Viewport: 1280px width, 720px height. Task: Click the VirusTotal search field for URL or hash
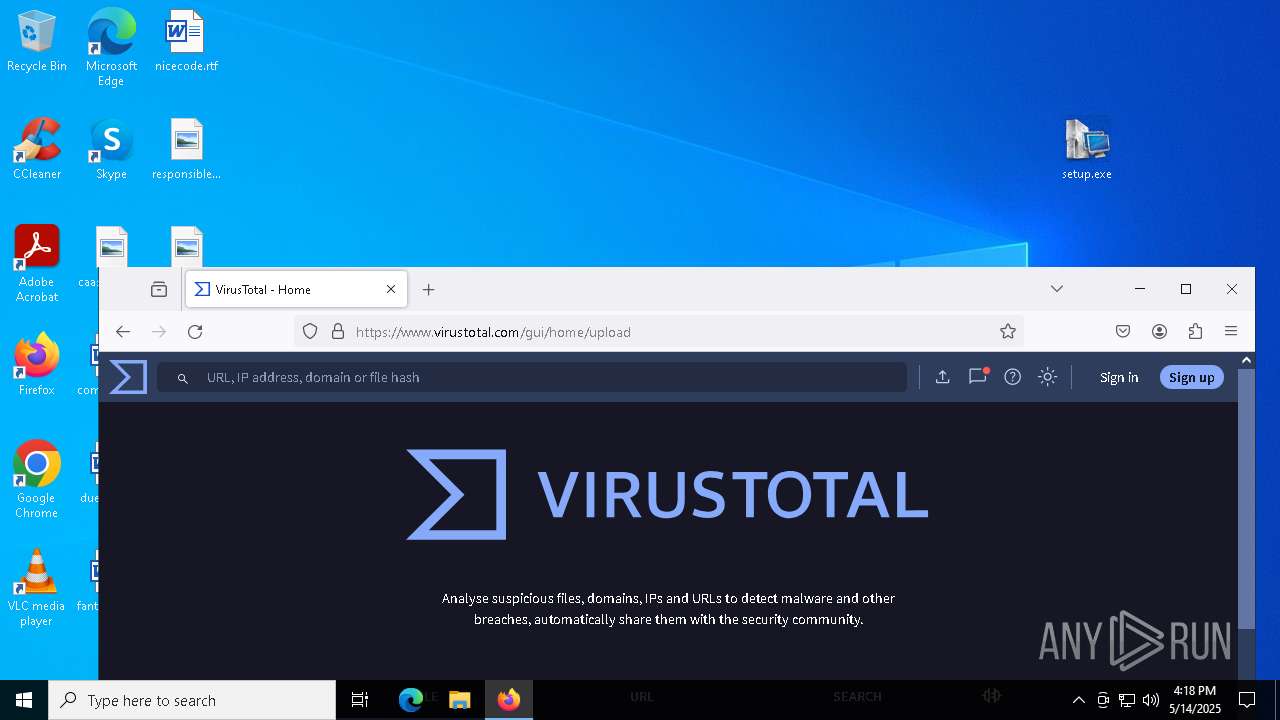click(532, 377)
